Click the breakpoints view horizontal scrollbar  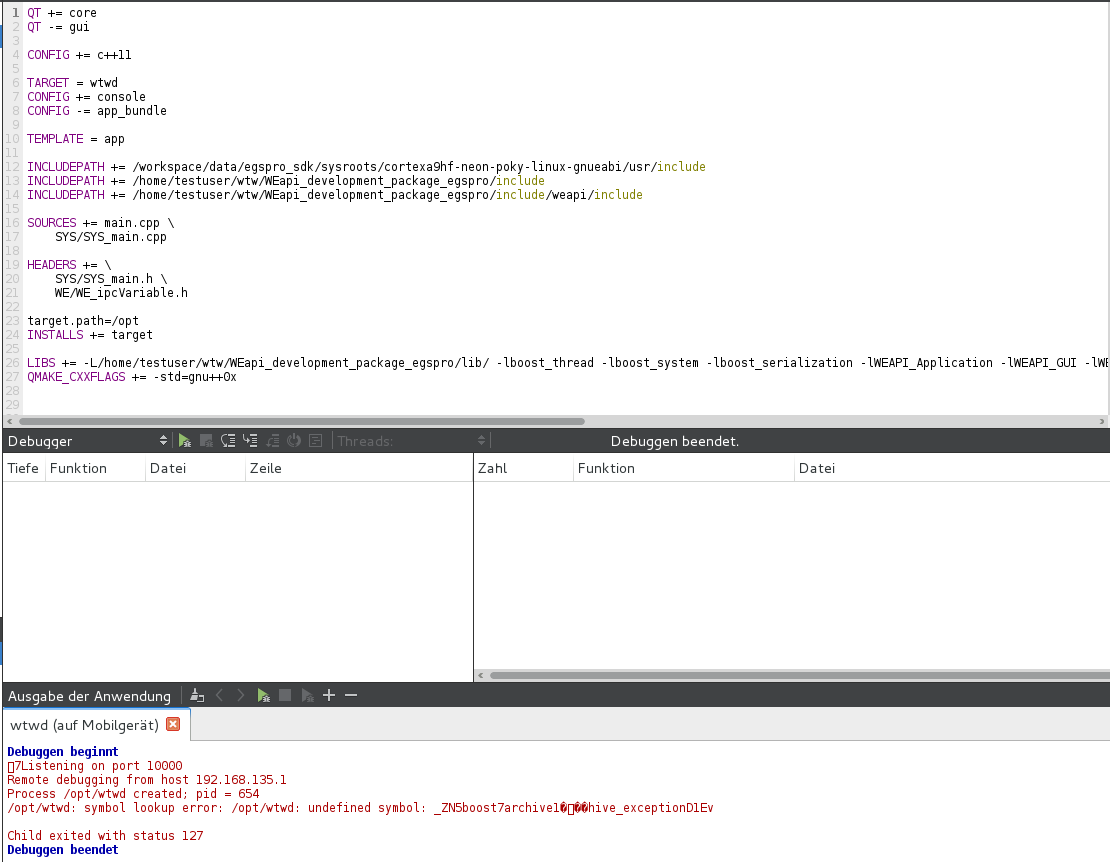(800, 675)
